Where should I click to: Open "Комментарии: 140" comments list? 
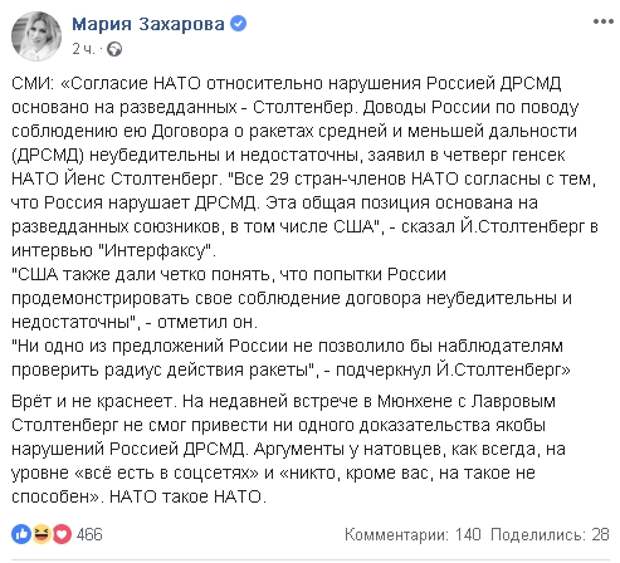(x=413, y=535)
